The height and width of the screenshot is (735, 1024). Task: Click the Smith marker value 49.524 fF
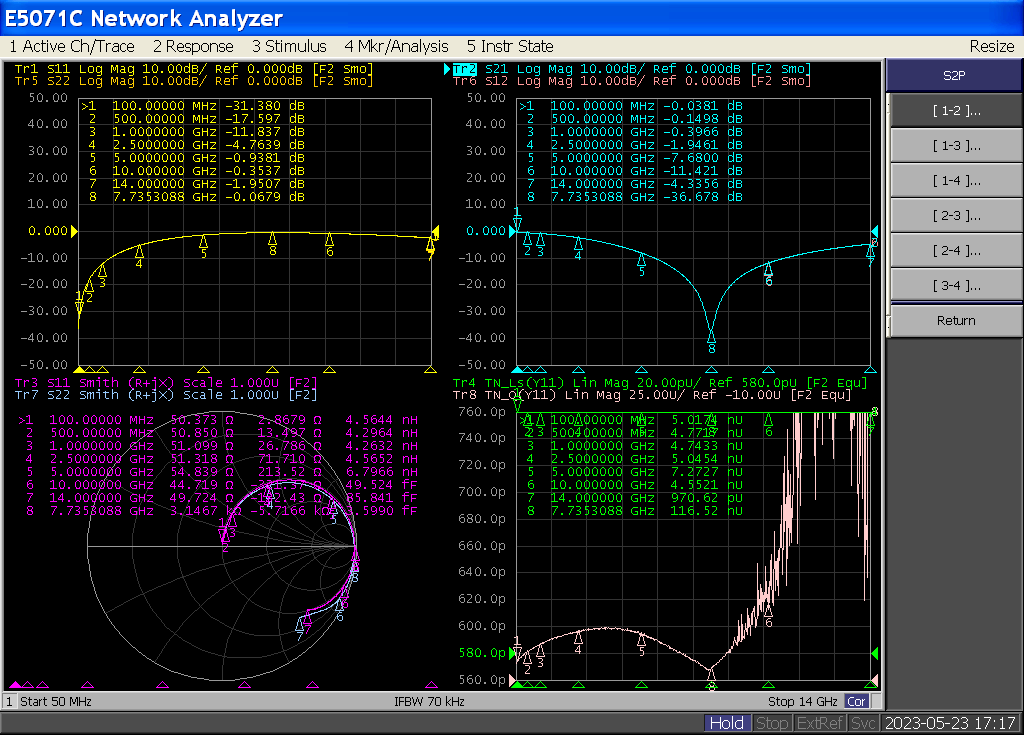tap(381, 485)
